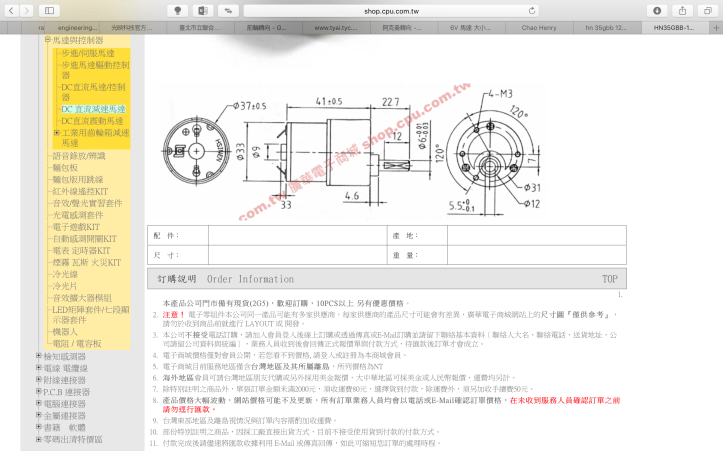Open the 機器人 category link
This screenshot has width=723, height=451.
[x=65, y=331]
